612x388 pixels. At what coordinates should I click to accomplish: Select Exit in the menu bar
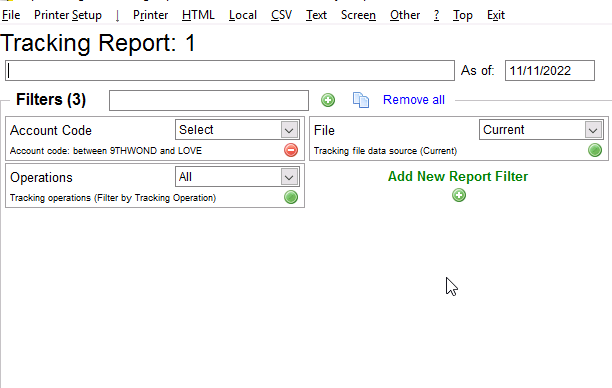496,15
